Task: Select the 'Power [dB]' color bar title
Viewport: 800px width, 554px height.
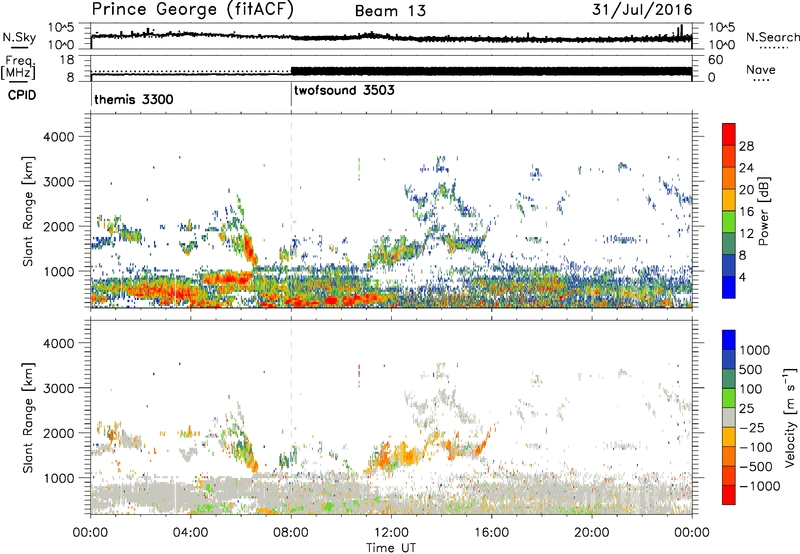Action: [x=763, y=211]
